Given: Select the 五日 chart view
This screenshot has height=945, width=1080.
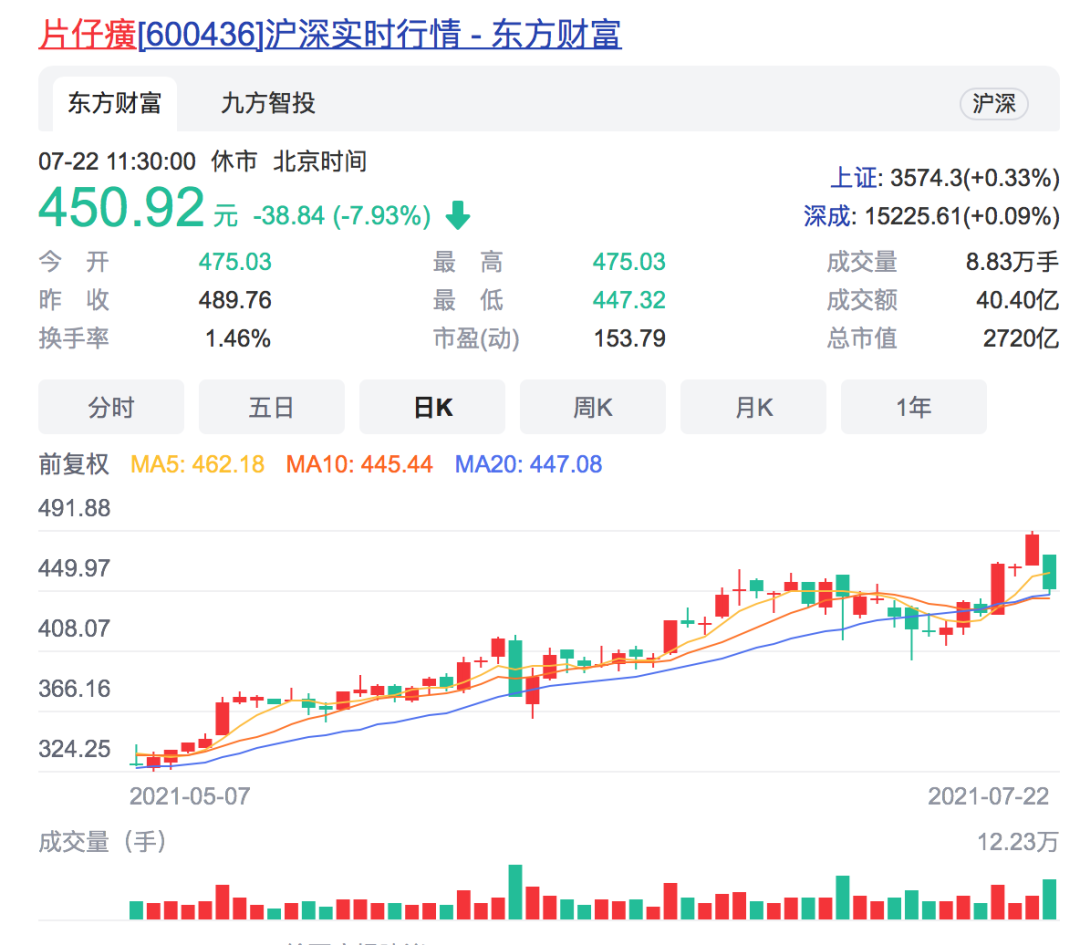Looking at the screenshot, I should [x=271, y=407].
